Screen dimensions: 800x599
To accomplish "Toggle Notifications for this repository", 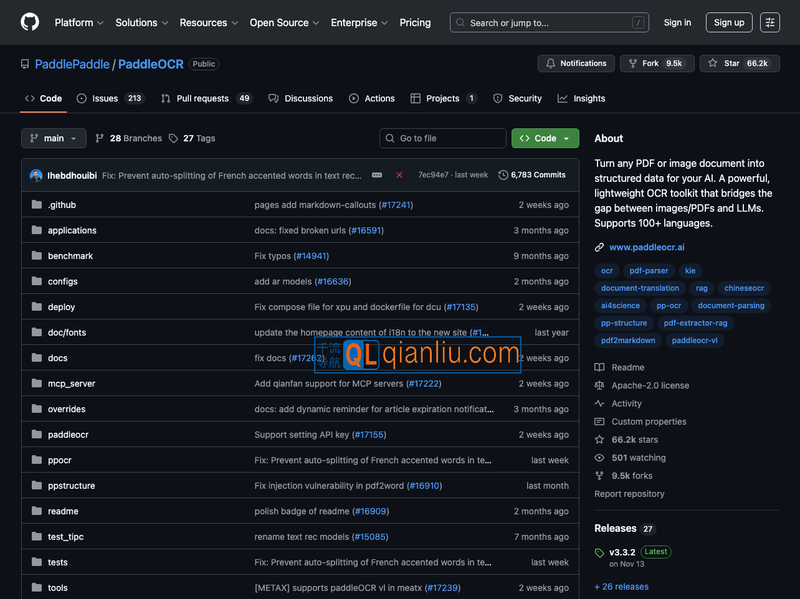I will click(576, 63).
